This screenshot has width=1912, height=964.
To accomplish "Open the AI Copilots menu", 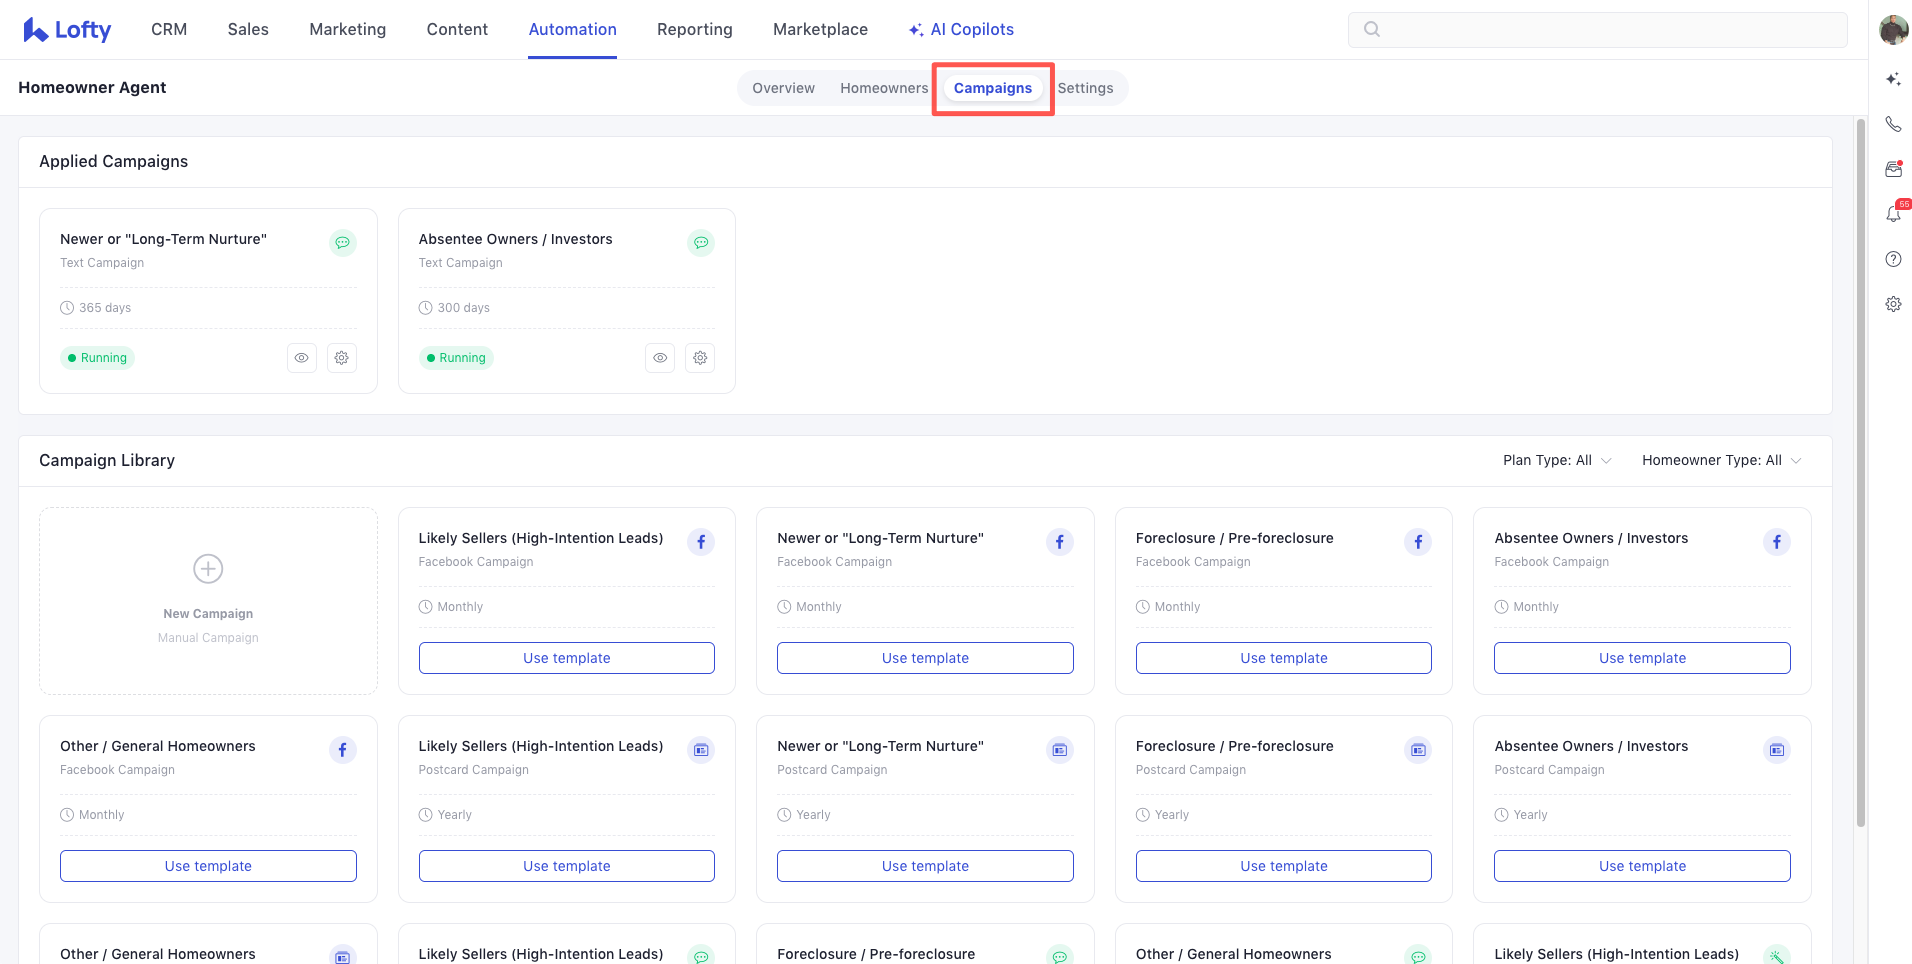I will [x=961, y=30].
